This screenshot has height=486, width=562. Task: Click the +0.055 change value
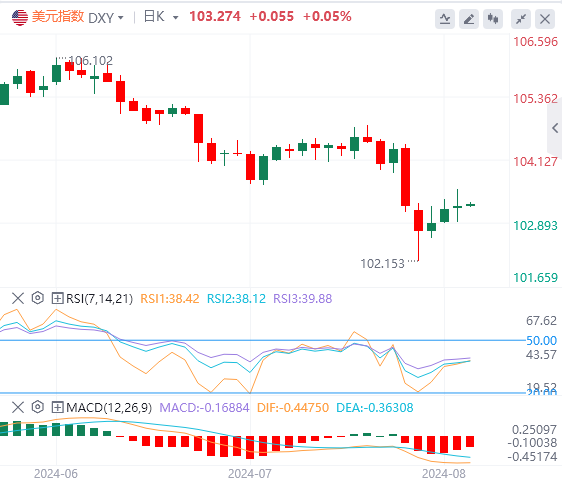click(271, 16)
